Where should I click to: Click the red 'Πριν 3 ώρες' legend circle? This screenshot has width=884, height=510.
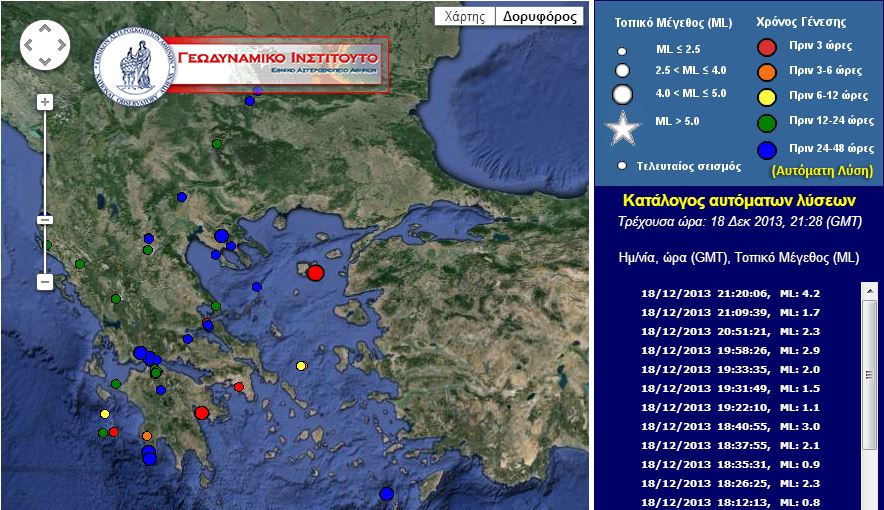click(x=767, y=46)
